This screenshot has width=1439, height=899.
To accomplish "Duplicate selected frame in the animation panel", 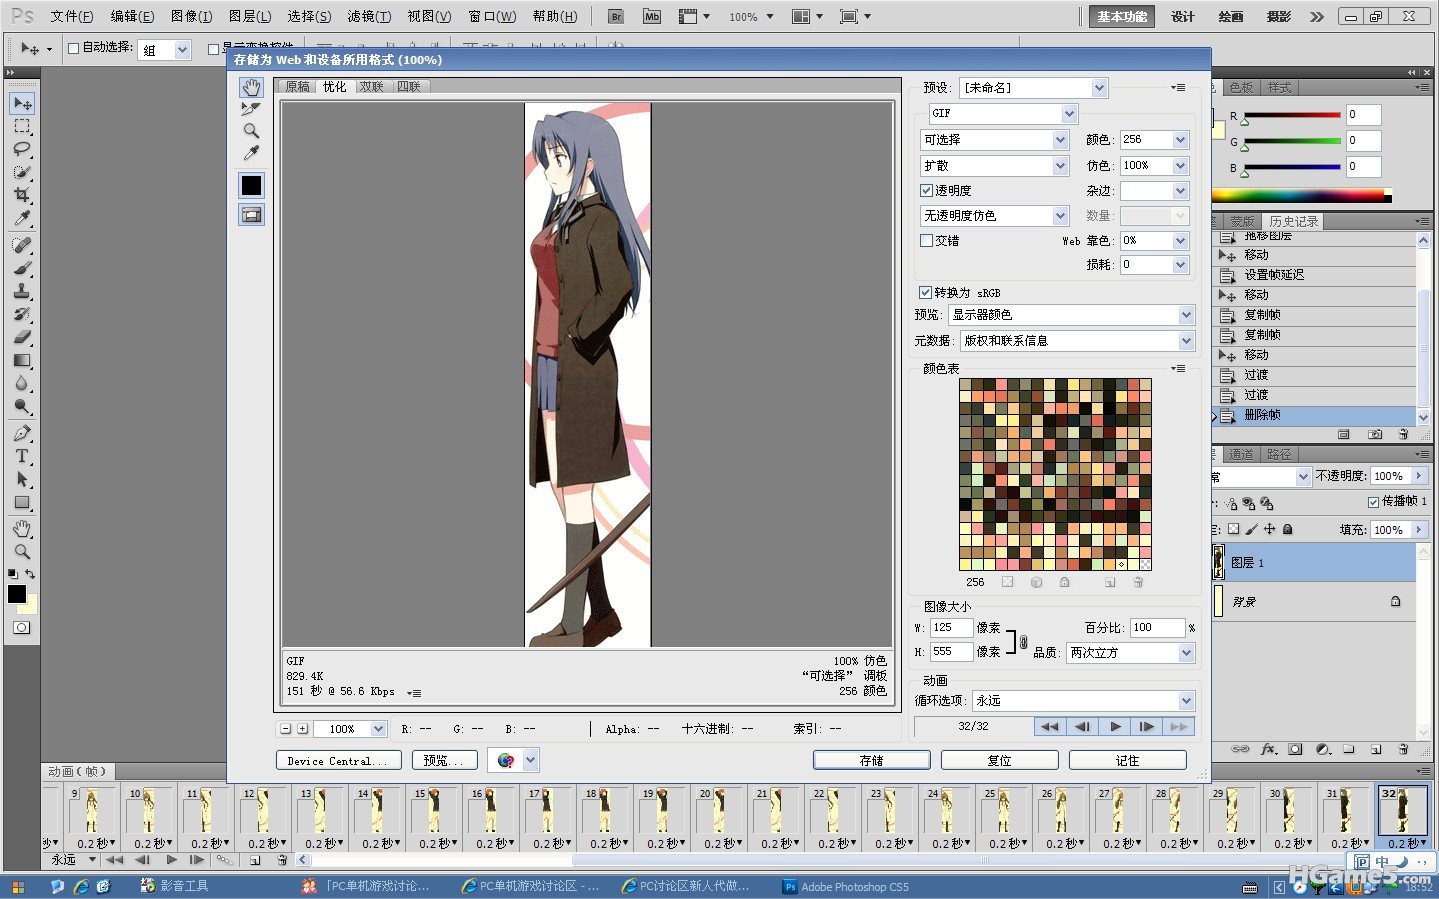I will point(255,860).
